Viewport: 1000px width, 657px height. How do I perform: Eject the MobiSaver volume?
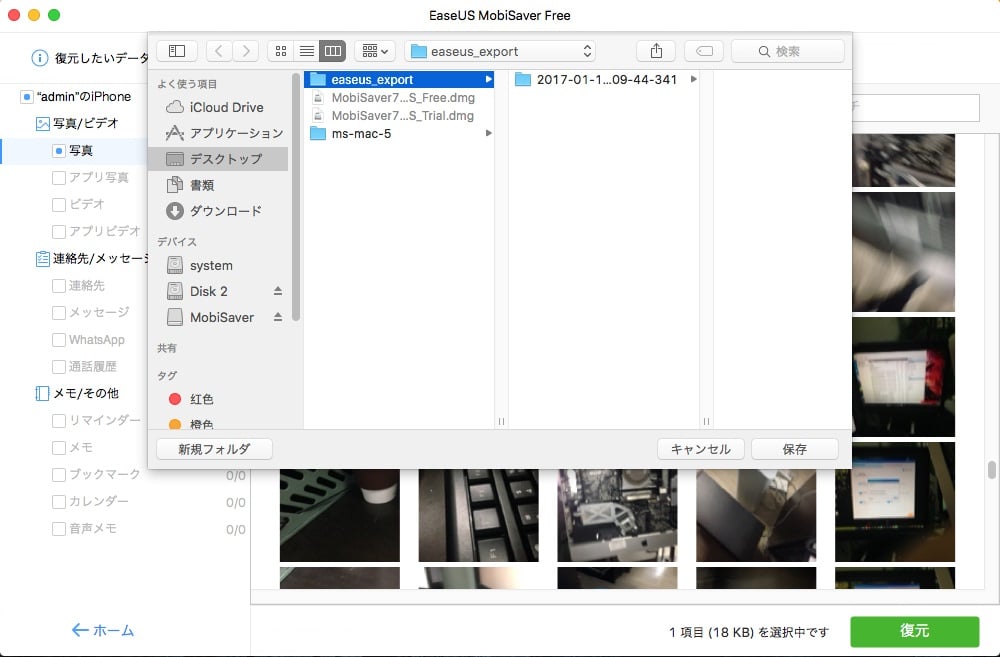pos(278,317)
